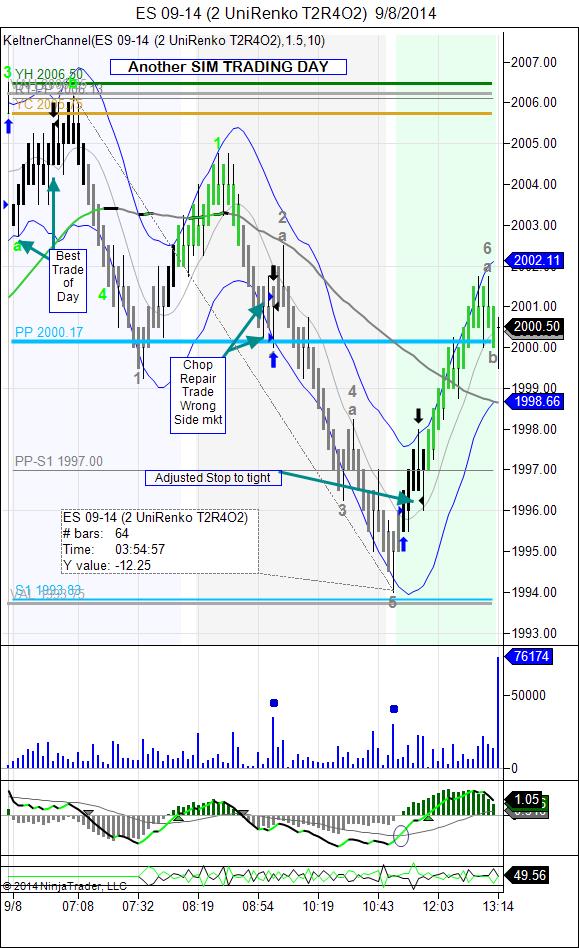Click the 08:54 time axis label
Viewport: 579px width, 948px height.
tap(257, 906)
